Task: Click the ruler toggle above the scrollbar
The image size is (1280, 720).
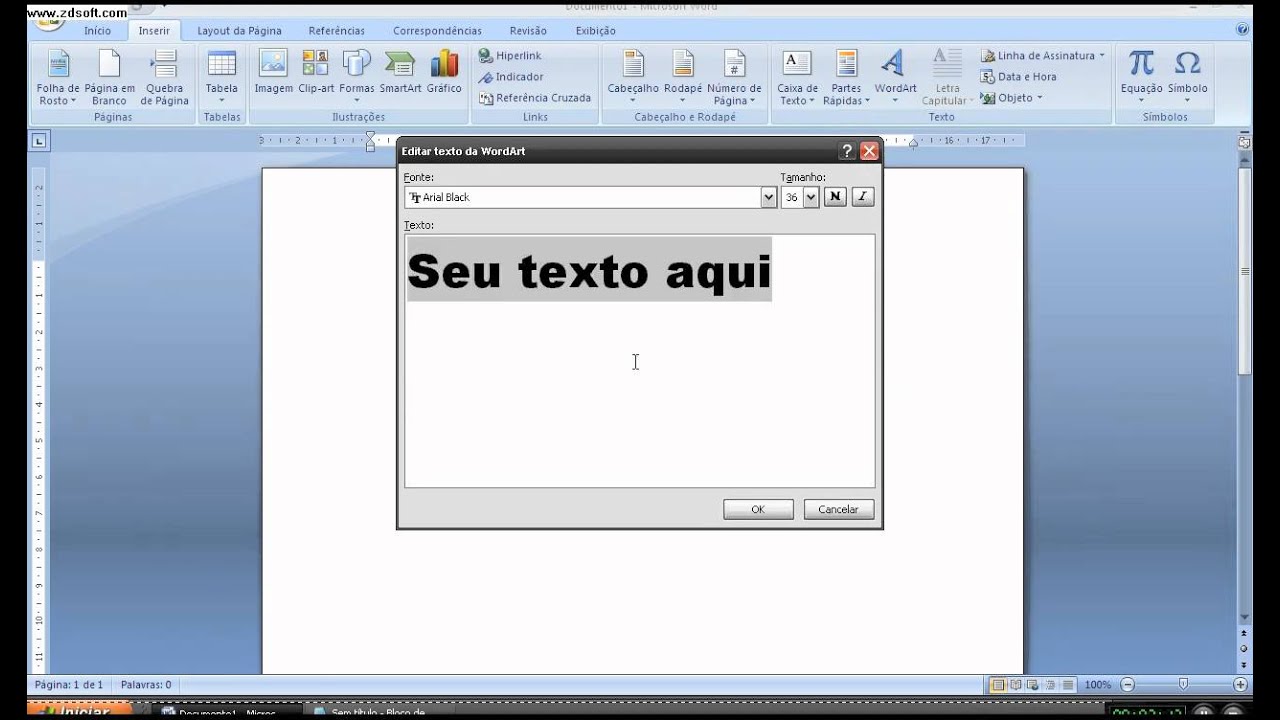Action: [x=1245, y=142]
